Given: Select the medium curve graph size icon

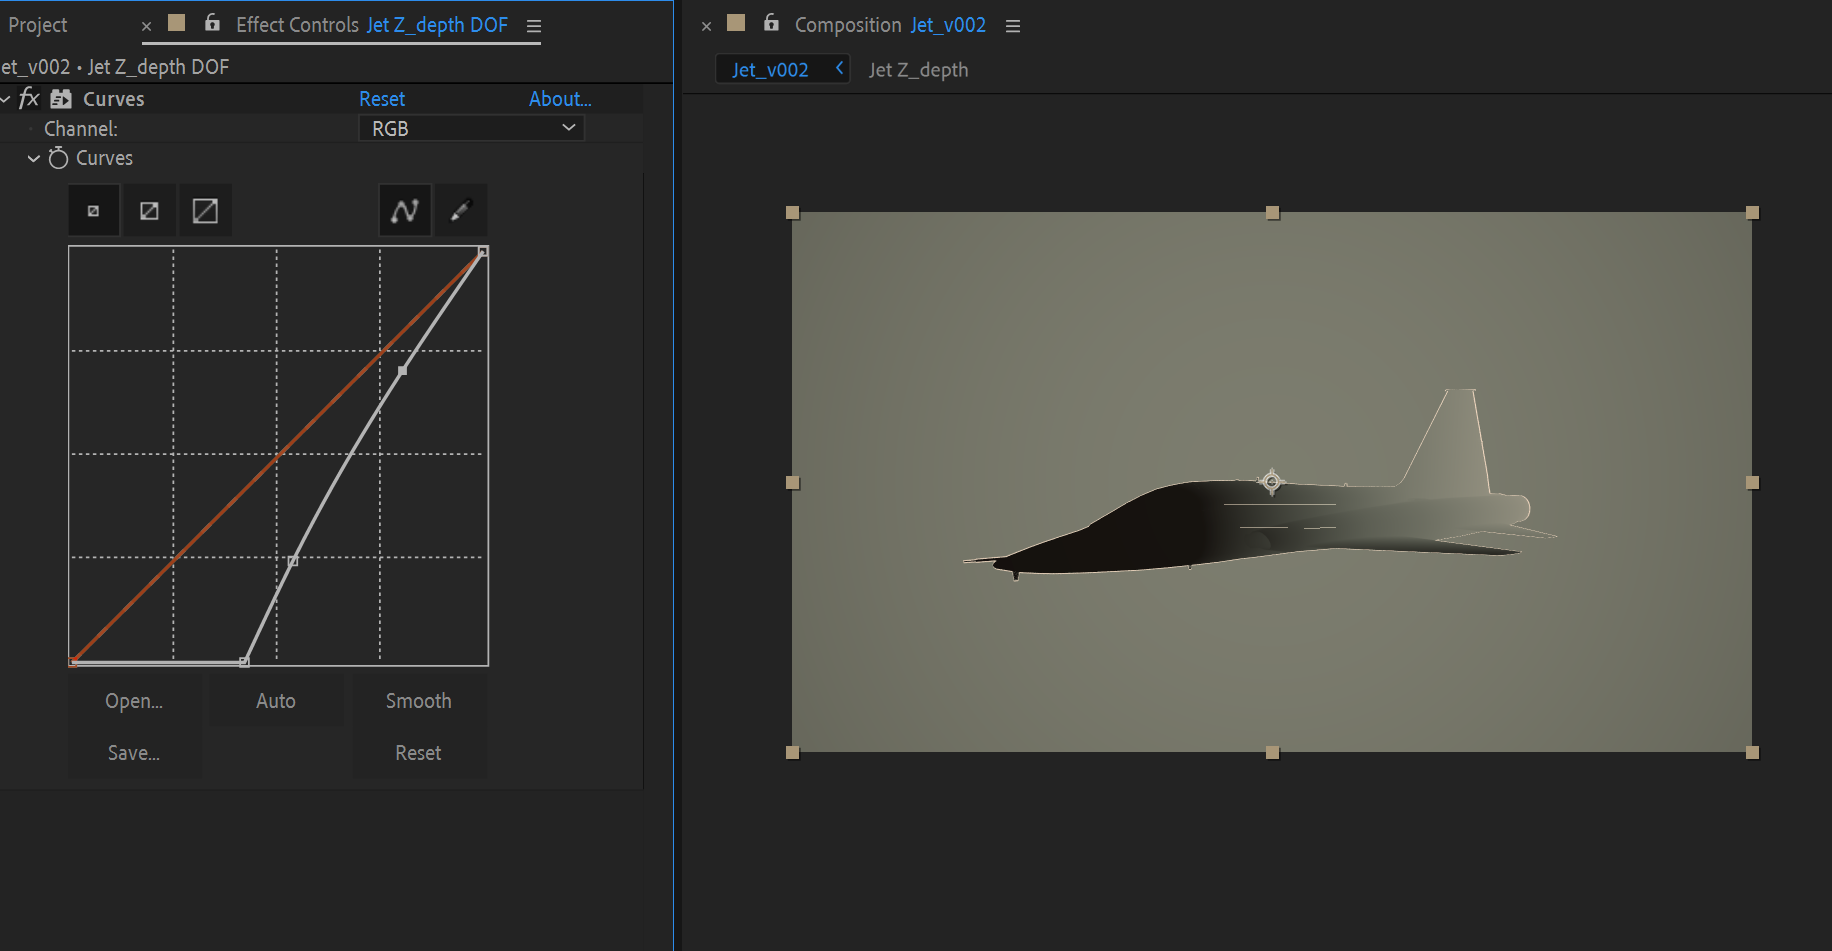Looking at the screenshot, I should [x=149, y=211].
